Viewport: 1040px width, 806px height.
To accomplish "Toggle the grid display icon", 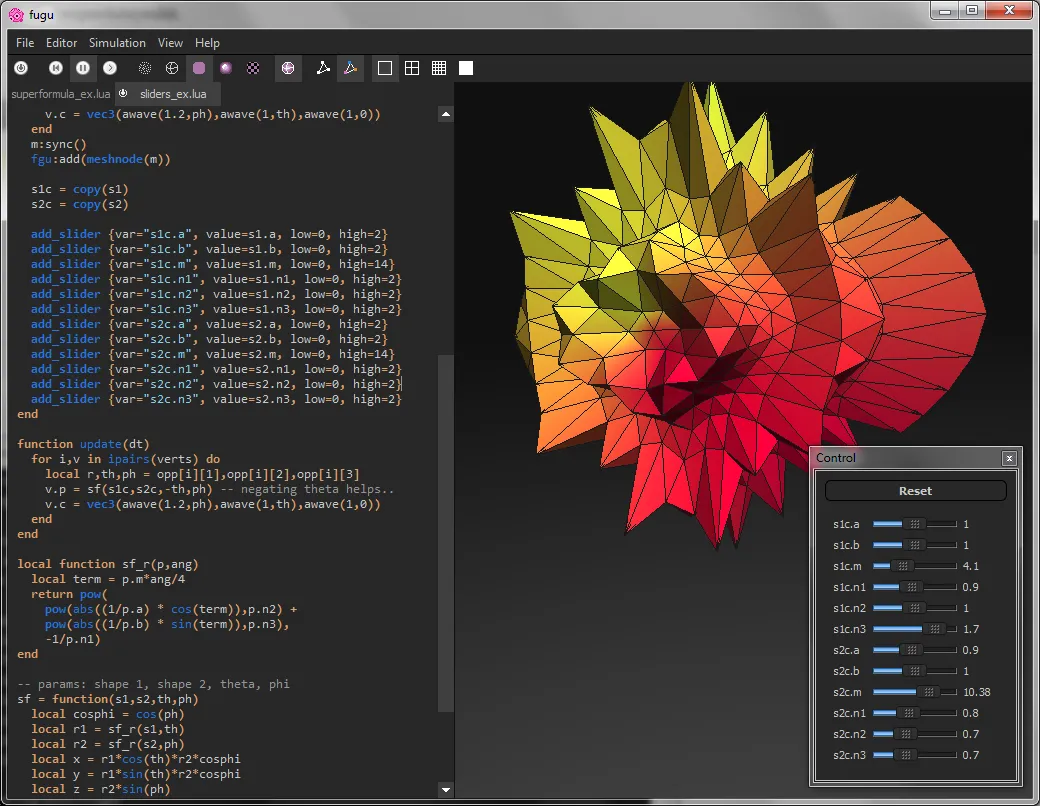I will [x=438, y=67].
